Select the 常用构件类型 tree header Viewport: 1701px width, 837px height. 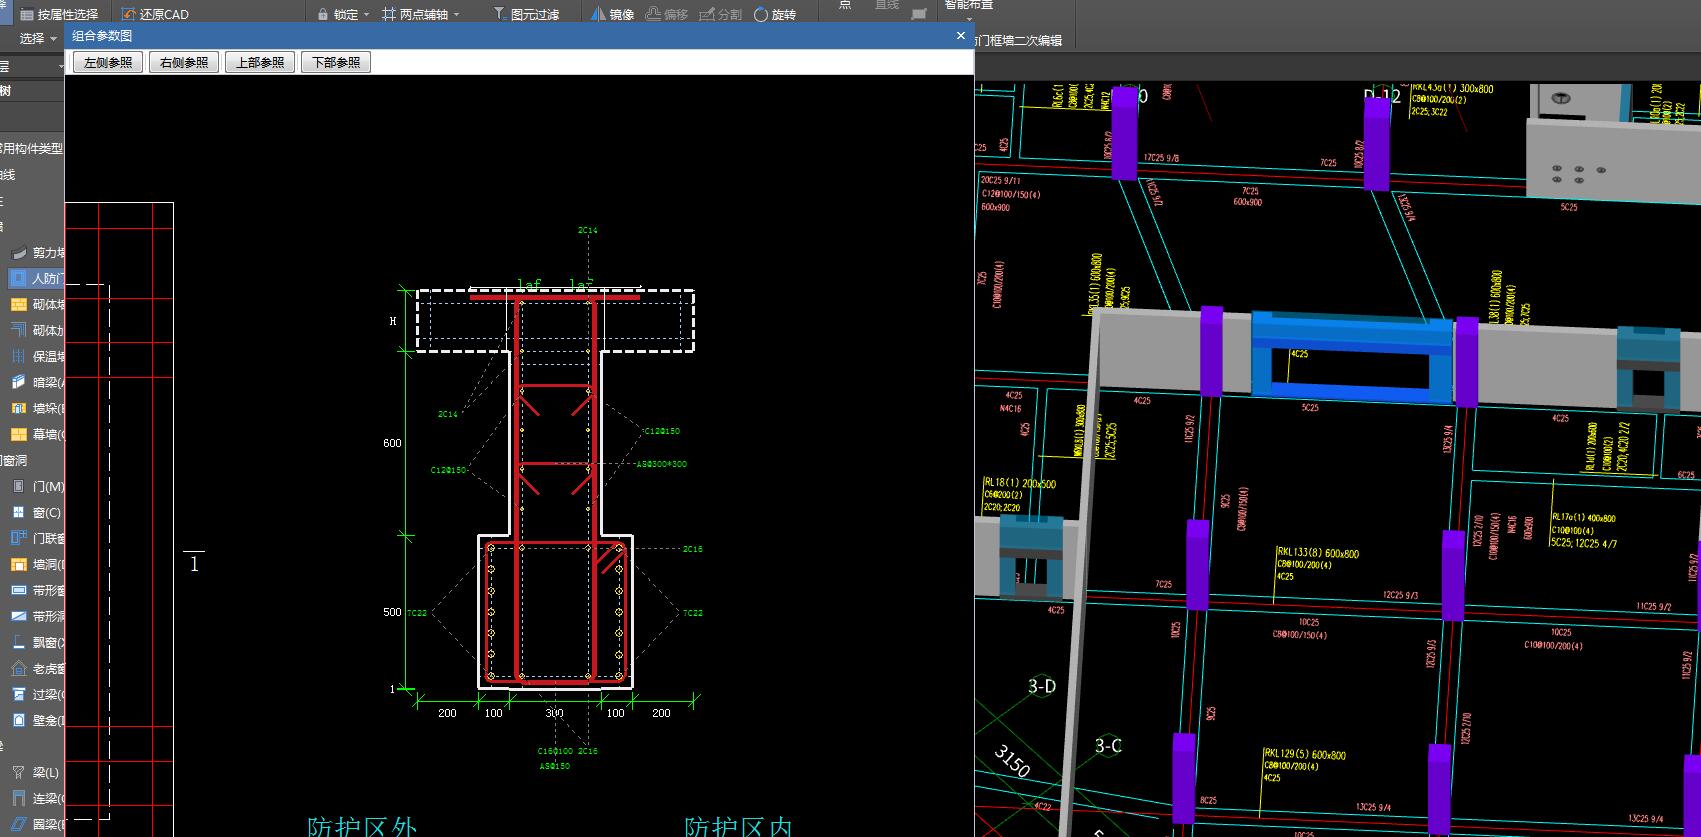(32, 149)
